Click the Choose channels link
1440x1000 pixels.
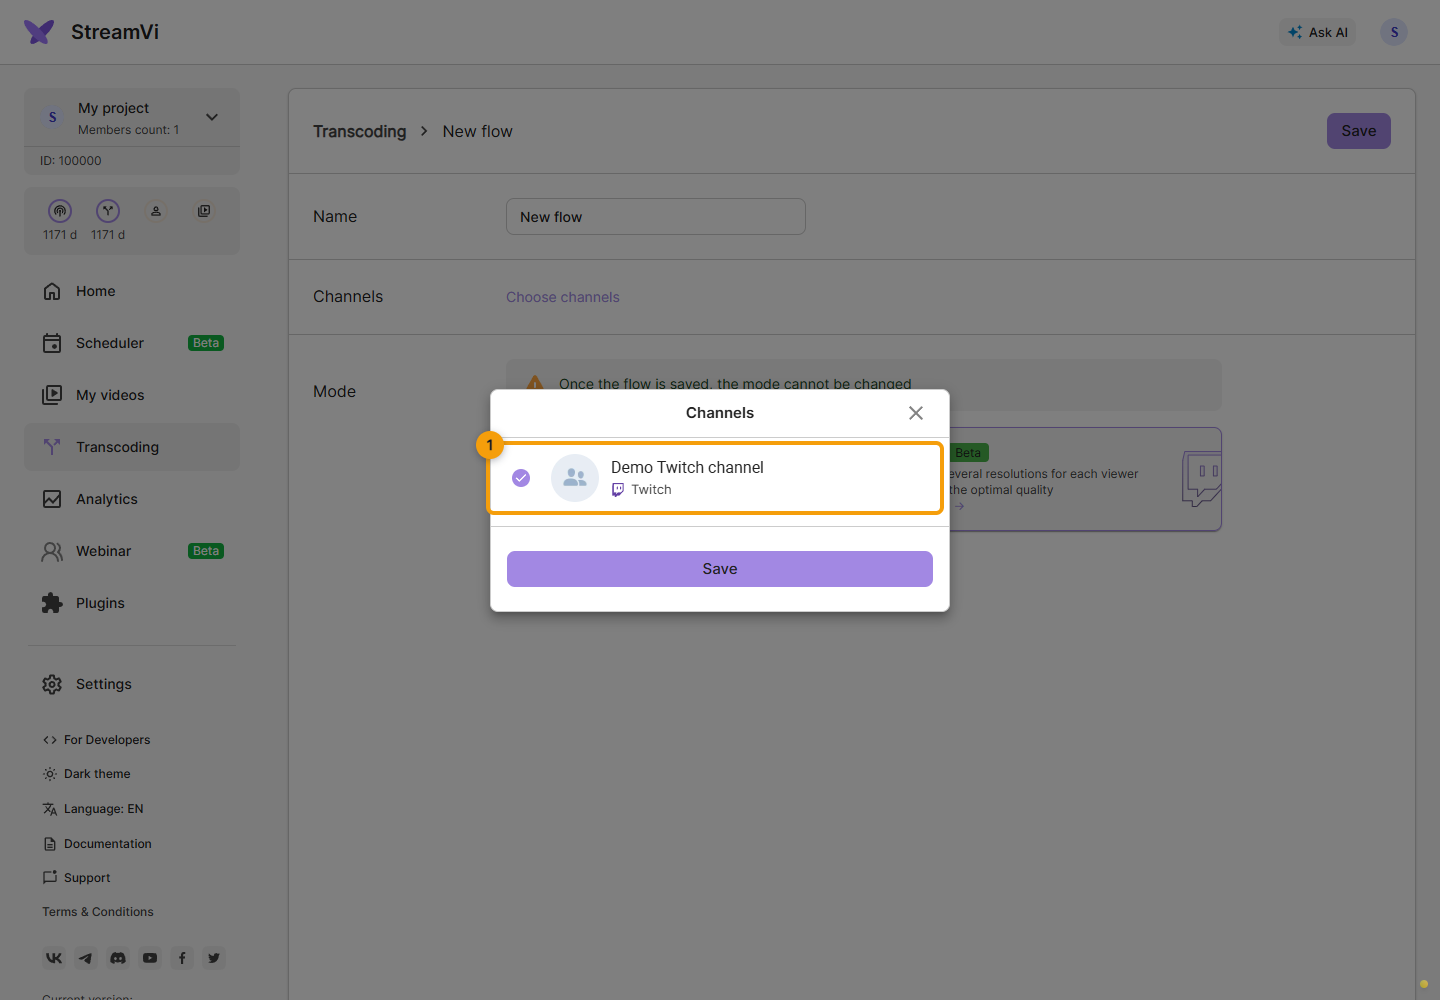click(x=563, y=297)
